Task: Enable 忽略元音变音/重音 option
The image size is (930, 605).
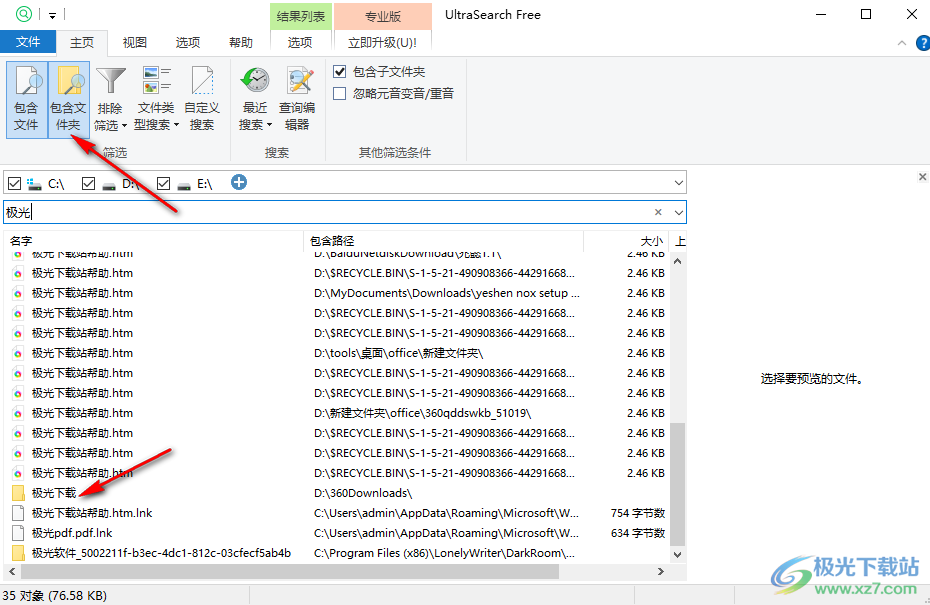Action: tap(338, 94)
